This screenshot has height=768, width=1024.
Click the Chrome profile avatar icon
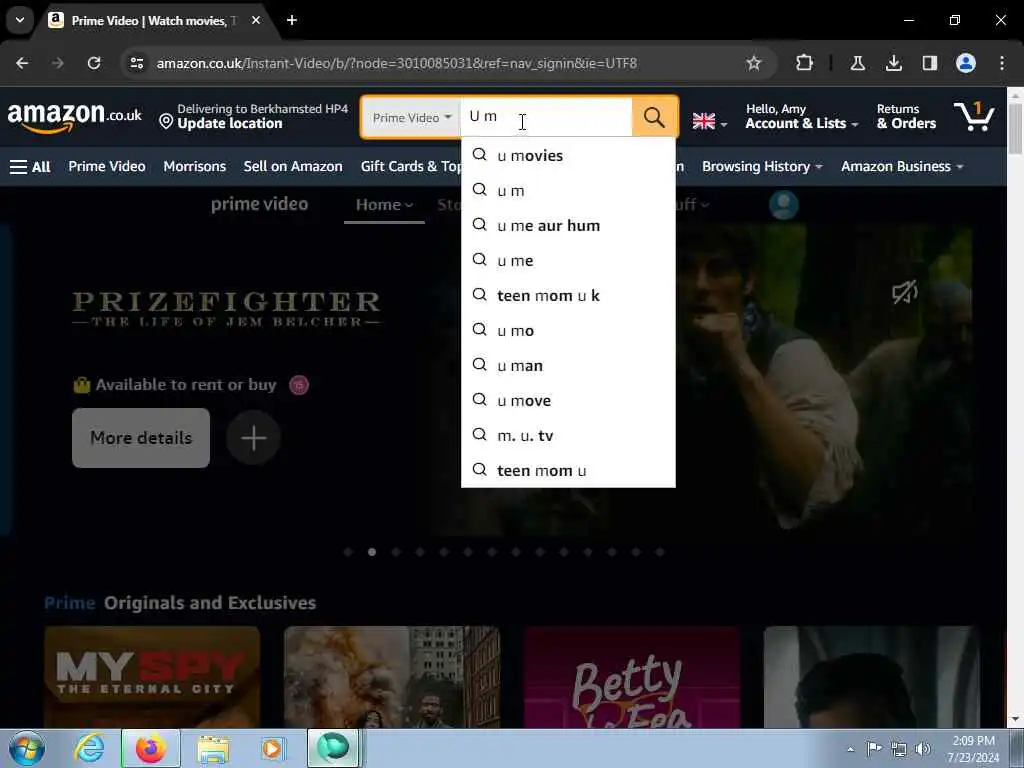click(x=966, y=63)
